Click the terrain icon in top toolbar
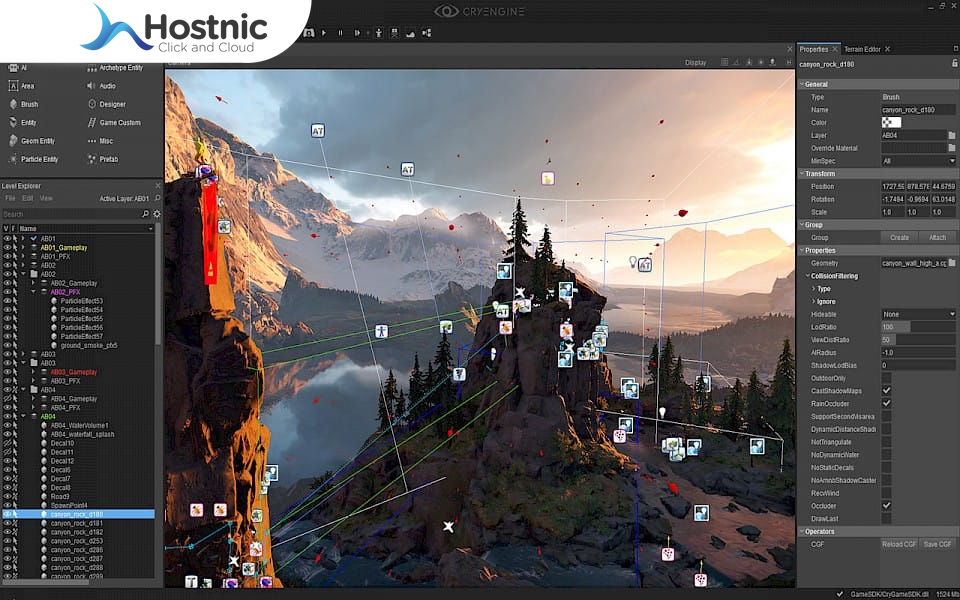 click(x=411, y=33)
